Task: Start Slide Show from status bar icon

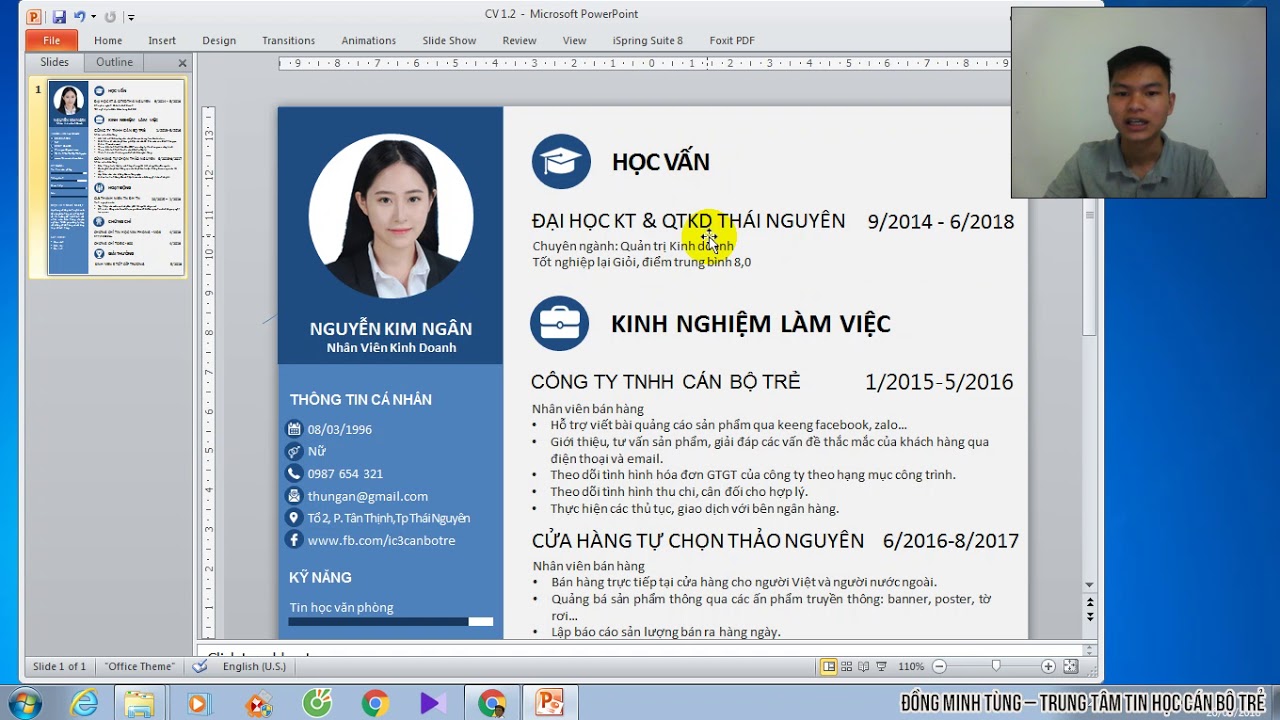Action: tap(881, 666)
